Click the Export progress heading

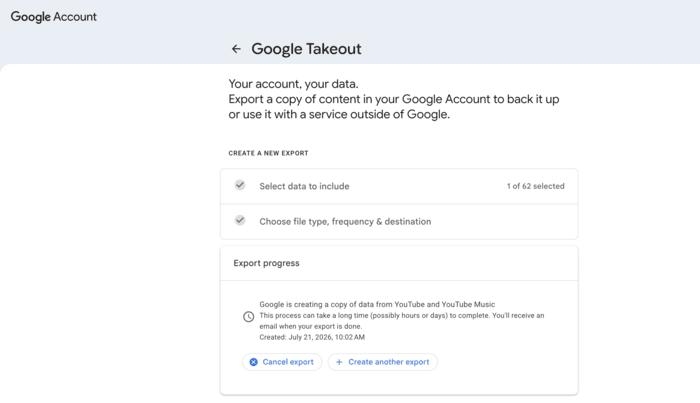coord(266,263)
